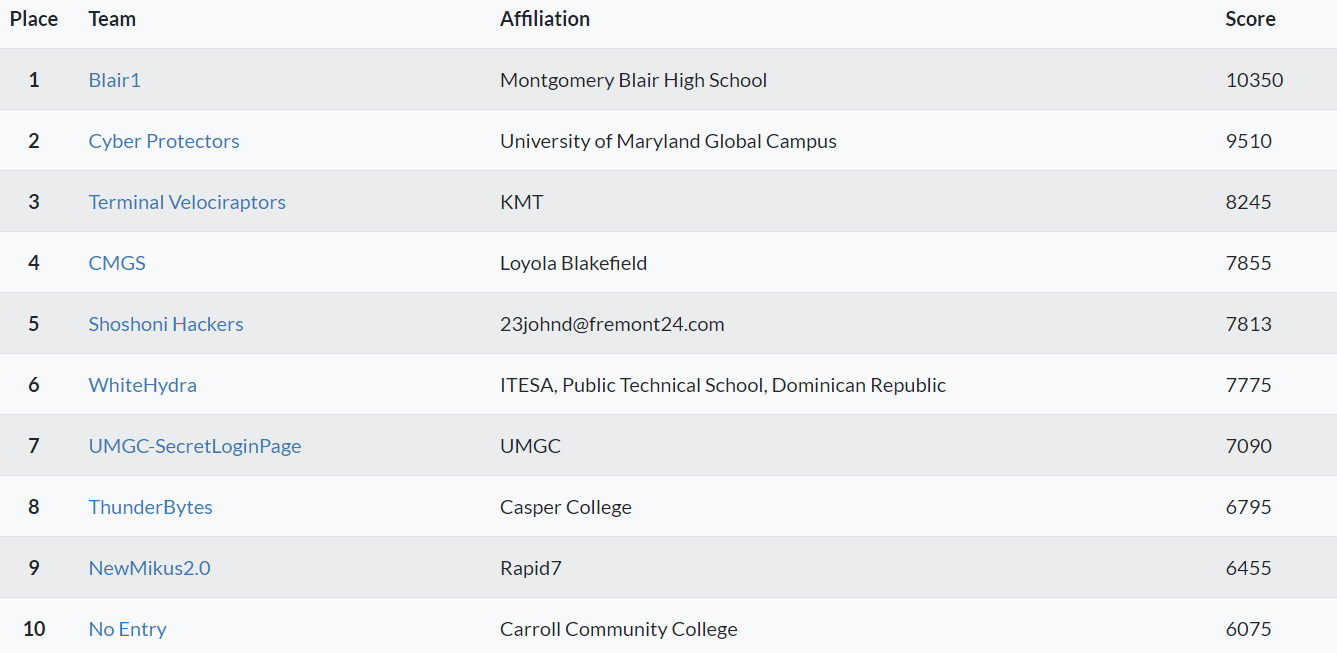This screenshot has width=1337, height=653.
Task: Select the ThunderBytes team link
Action: click(150, 507)
